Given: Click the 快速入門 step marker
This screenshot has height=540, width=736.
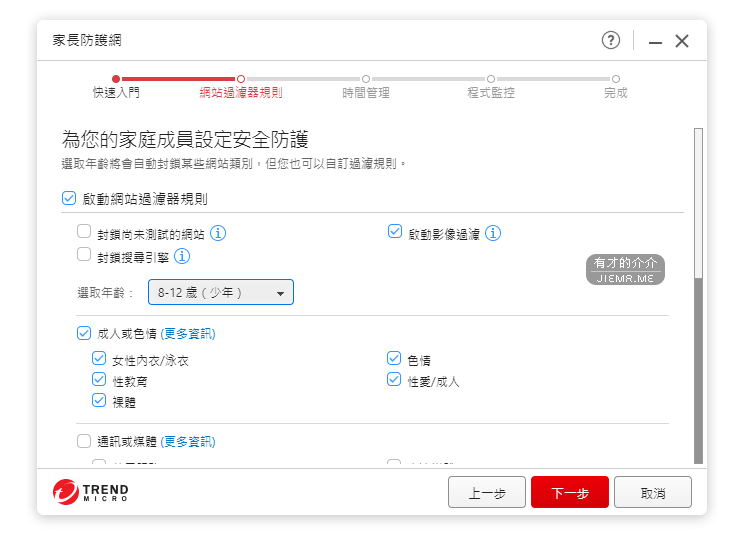Looking at the screenshot, I should pos(116,78).
